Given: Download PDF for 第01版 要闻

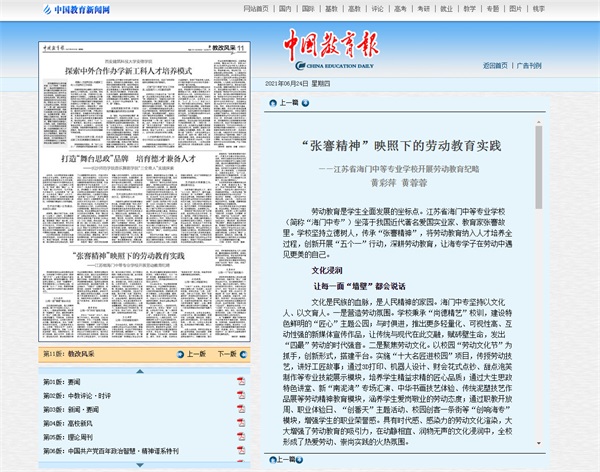Looking at the screenshot, I should (240, 381).
